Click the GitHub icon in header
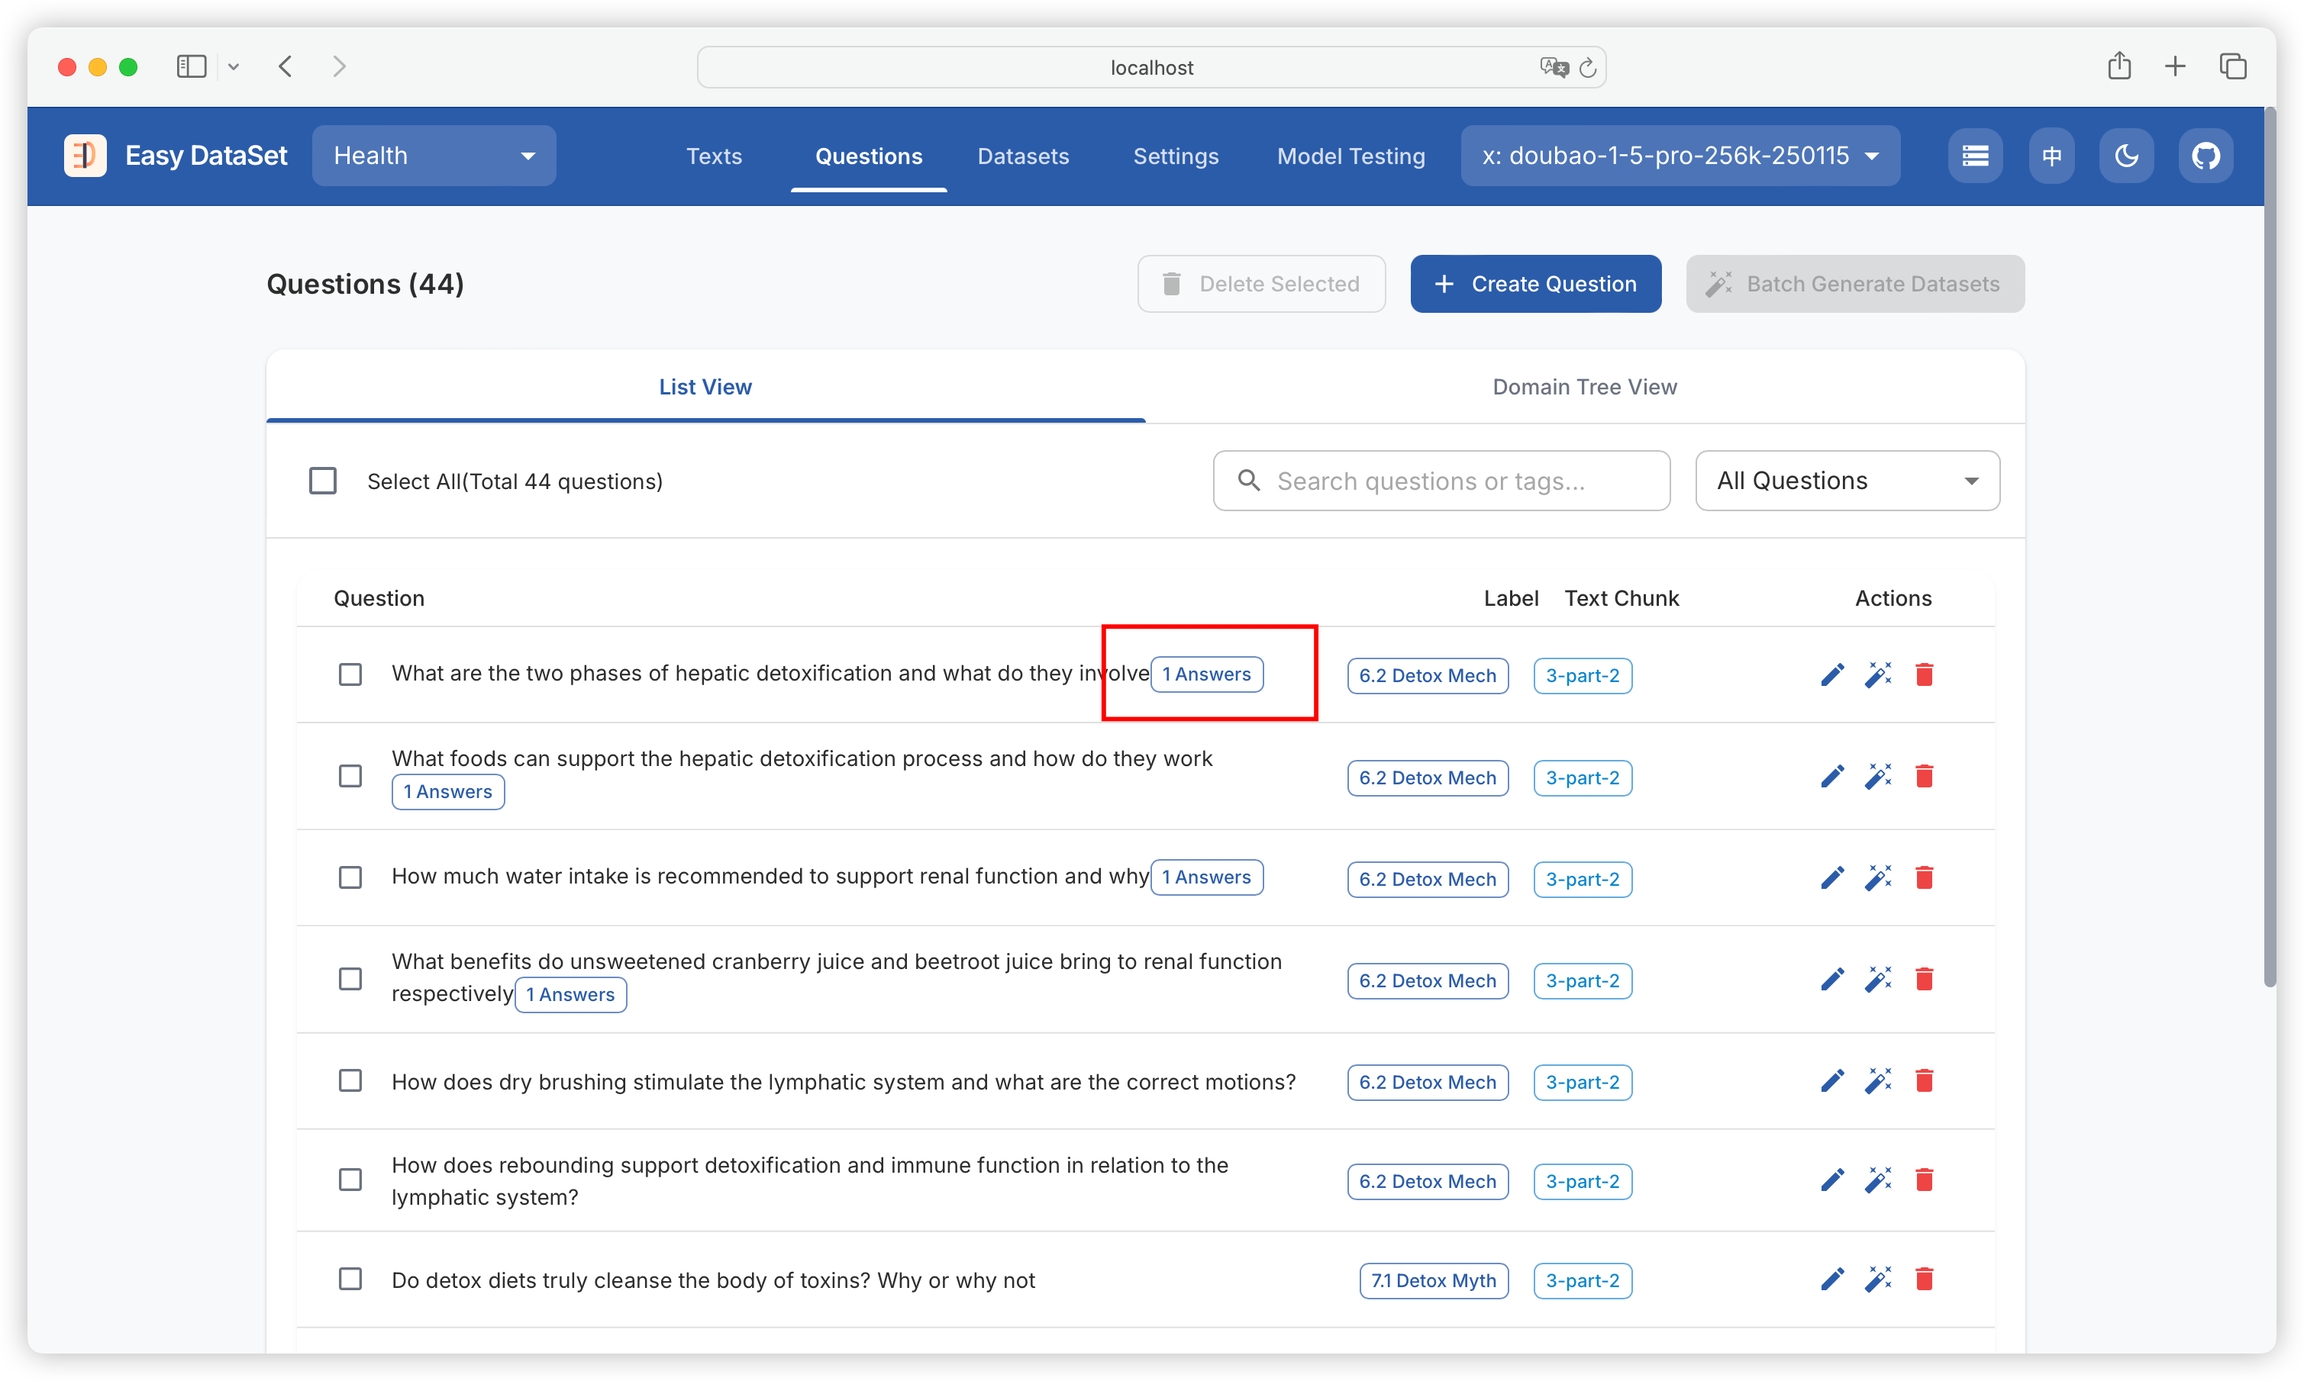This screenshot has width=2304, height=1381. click(x=2205, y=156)
